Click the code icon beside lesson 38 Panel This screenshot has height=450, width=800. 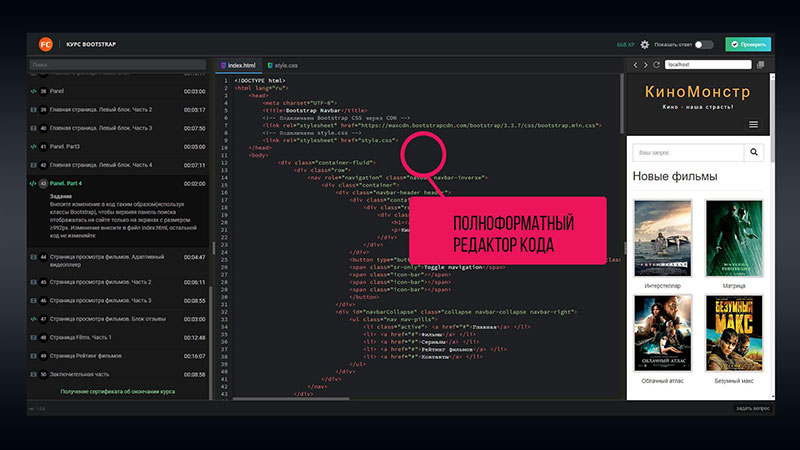pyautogui.click(x=34, y=91)
